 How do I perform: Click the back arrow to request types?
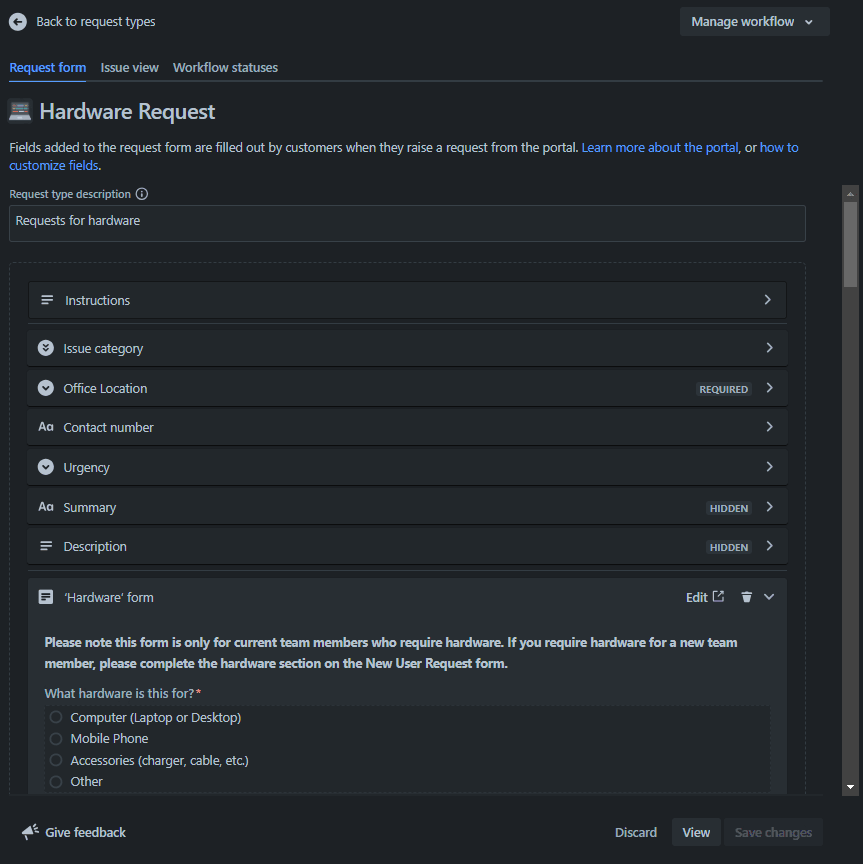click(18, 21)
